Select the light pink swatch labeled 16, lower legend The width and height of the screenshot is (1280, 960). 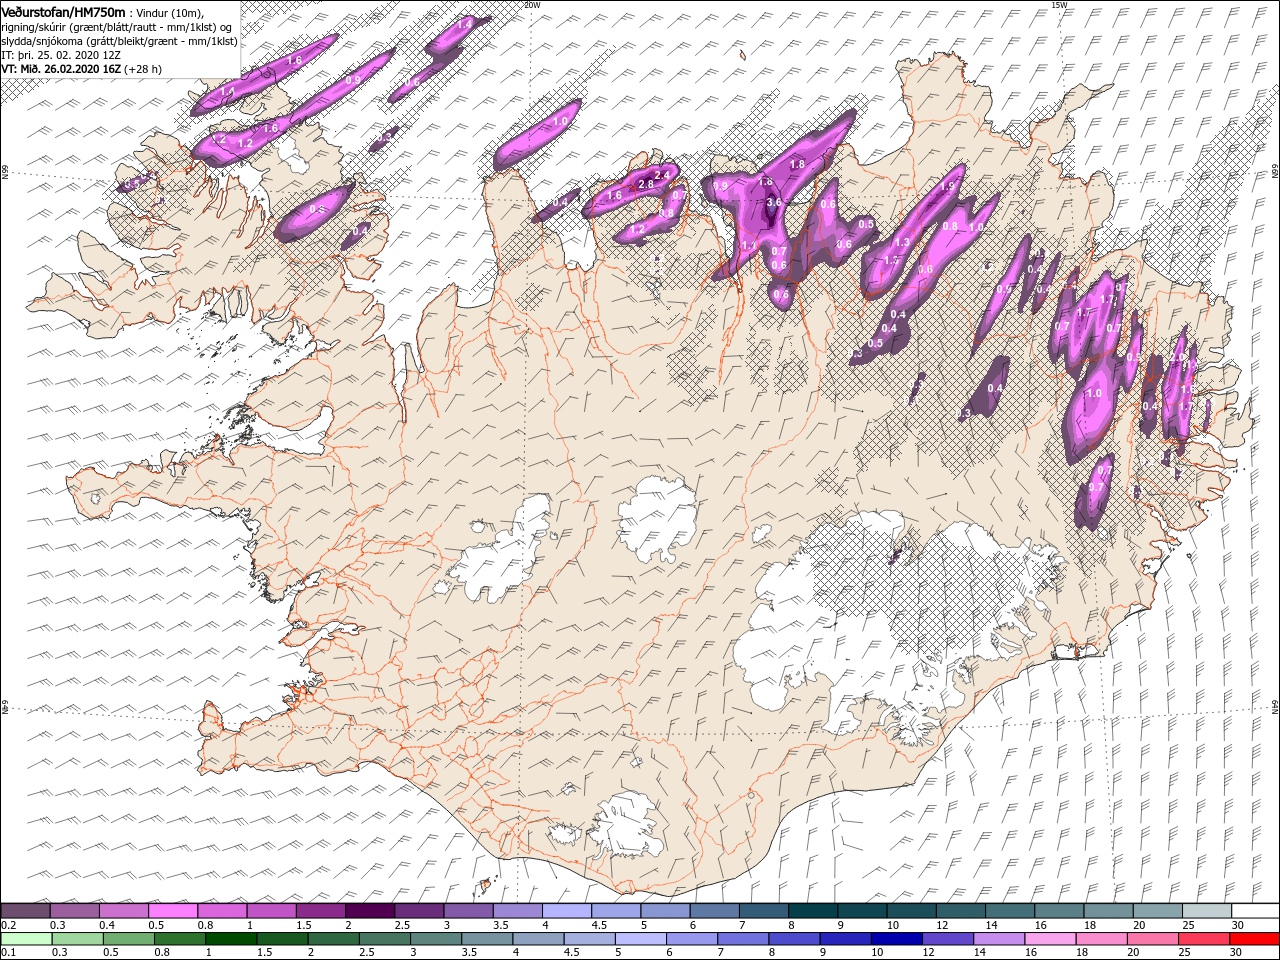click(1050, 938)
